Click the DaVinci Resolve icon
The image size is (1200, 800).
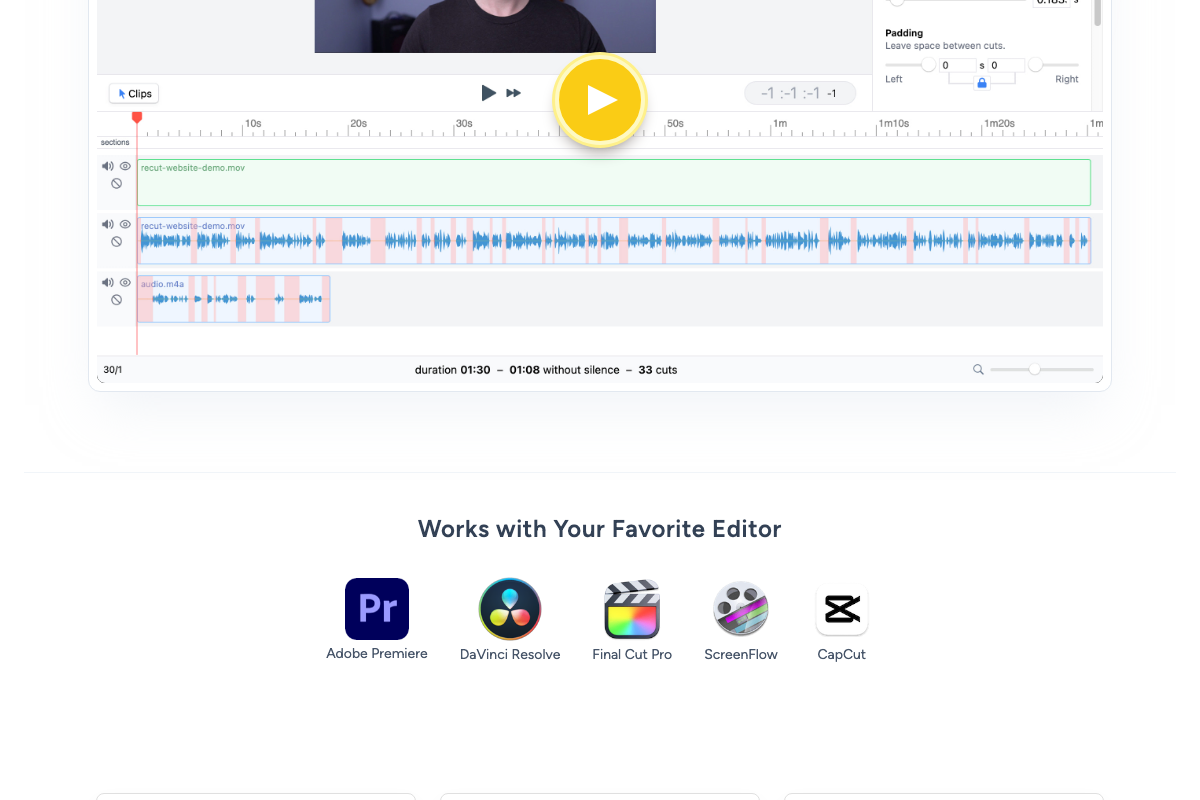click(x=509, y=609)
